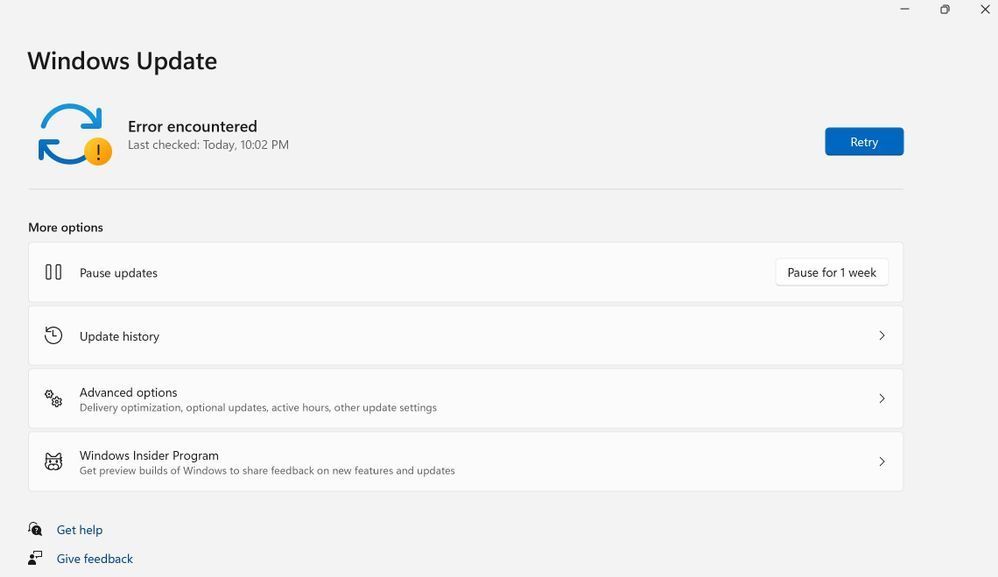The width and height of the screenshot is (998, 577).
Task: Open Advanced options chevron arrow
Action: (881, 399)
